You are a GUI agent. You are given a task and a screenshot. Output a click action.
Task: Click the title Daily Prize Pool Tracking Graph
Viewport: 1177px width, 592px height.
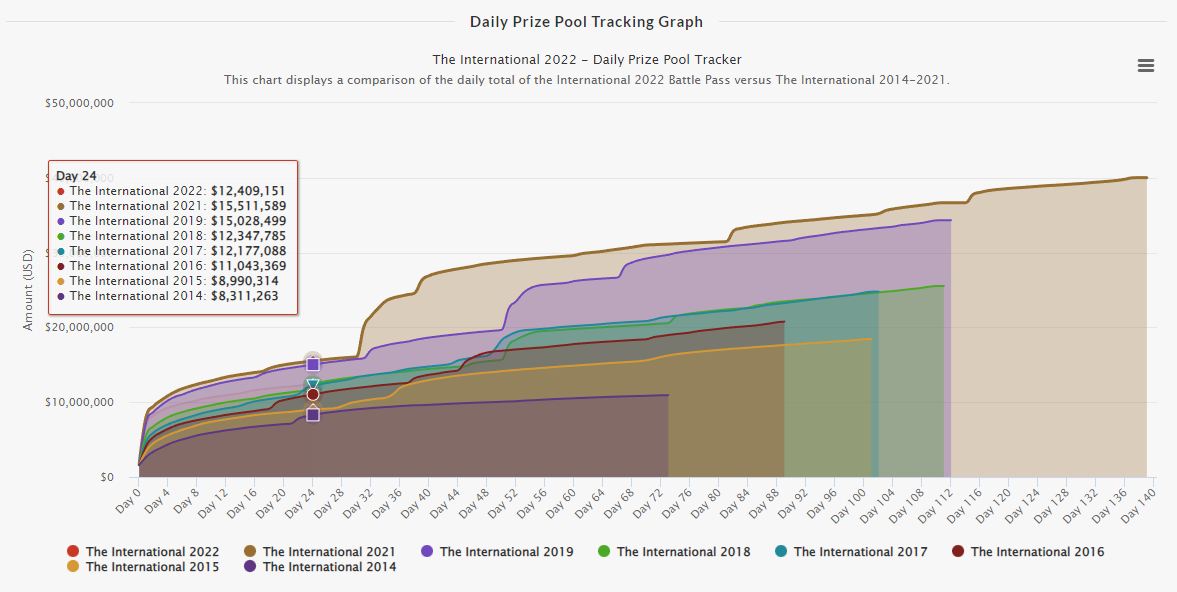(586, 21)
